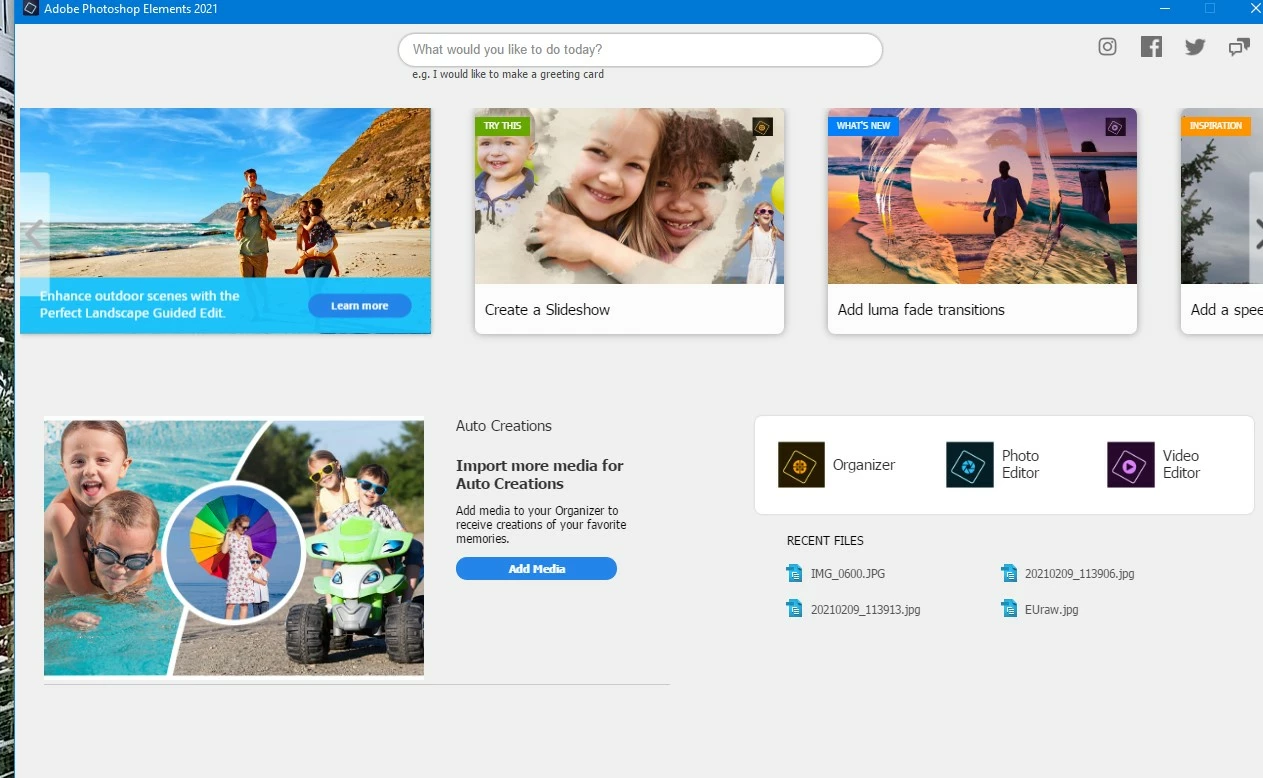Click the Photo Editor label text
The height and width of the screenshot is (778, 1263).
tap(1021, 464)
